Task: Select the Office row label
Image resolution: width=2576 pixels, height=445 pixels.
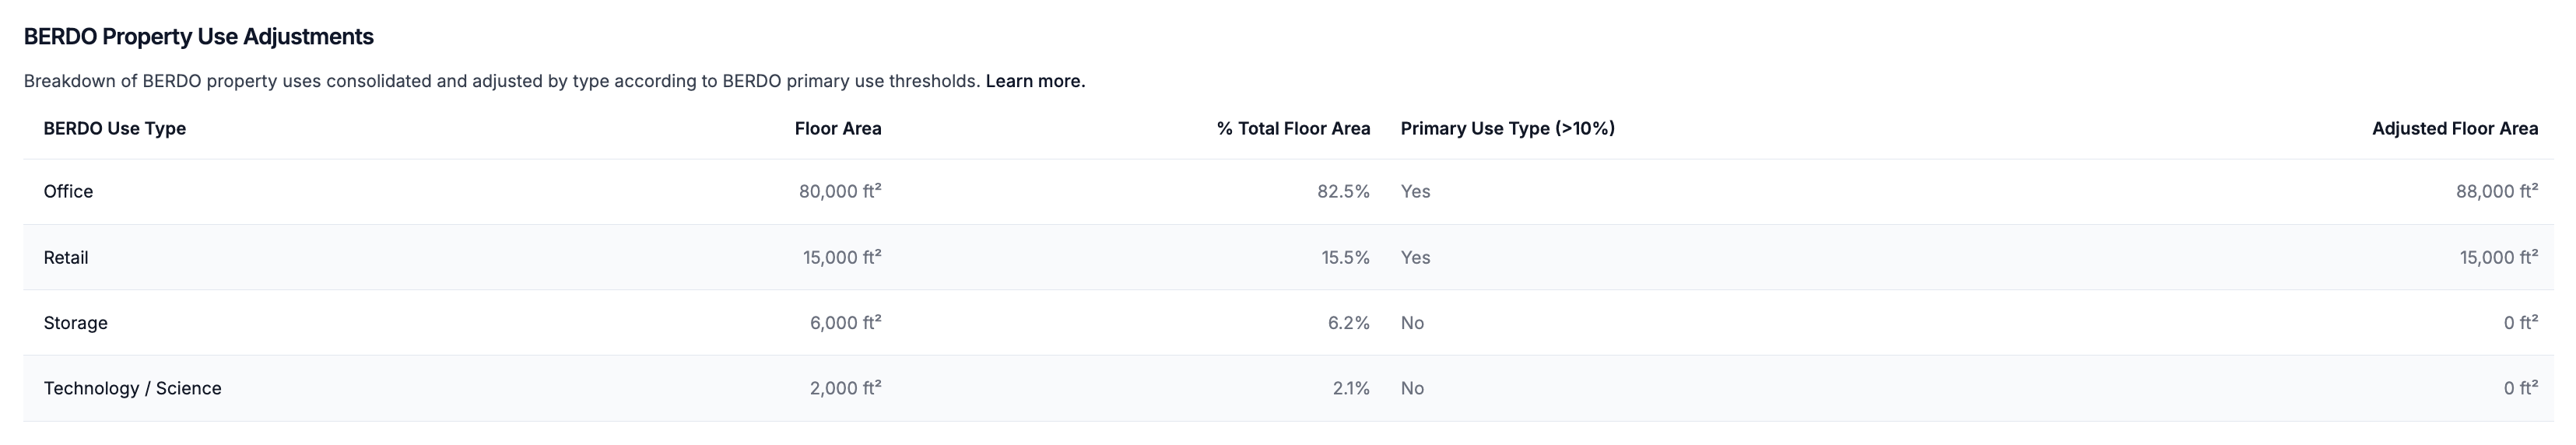Action: pyautogui.click(x=68, y=191)
